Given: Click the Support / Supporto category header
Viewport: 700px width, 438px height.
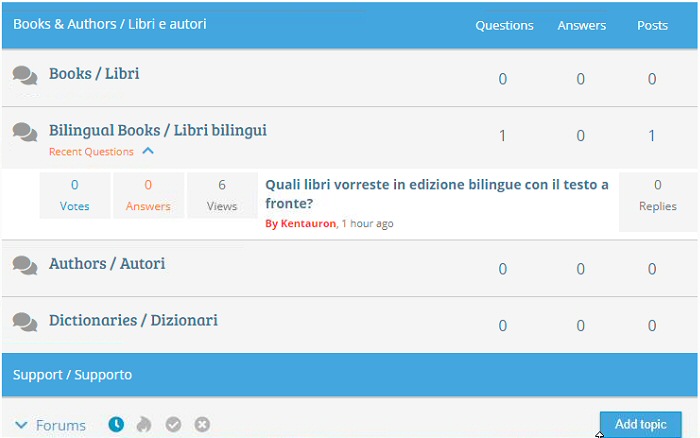Looking at the screenshot, I should point(72,375).
